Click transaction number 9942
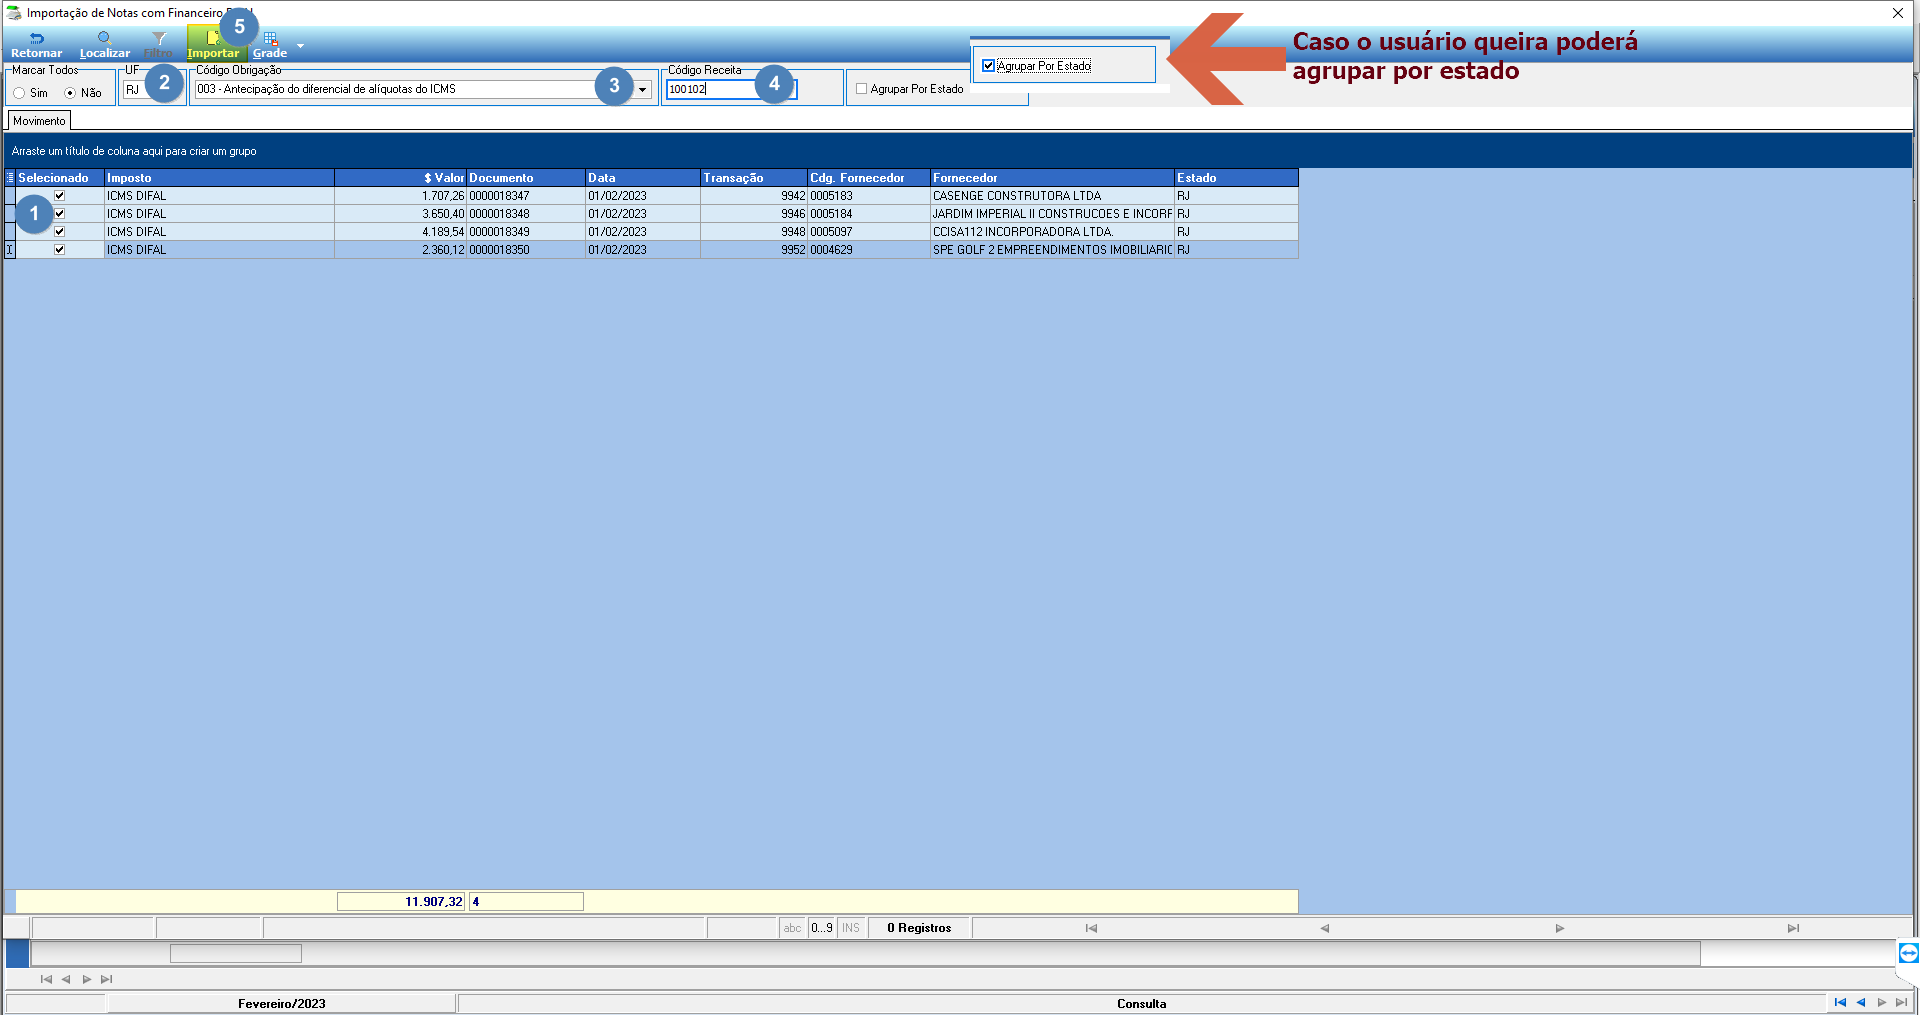Viewport: 1920px width, 1015px height. [793, 196]
